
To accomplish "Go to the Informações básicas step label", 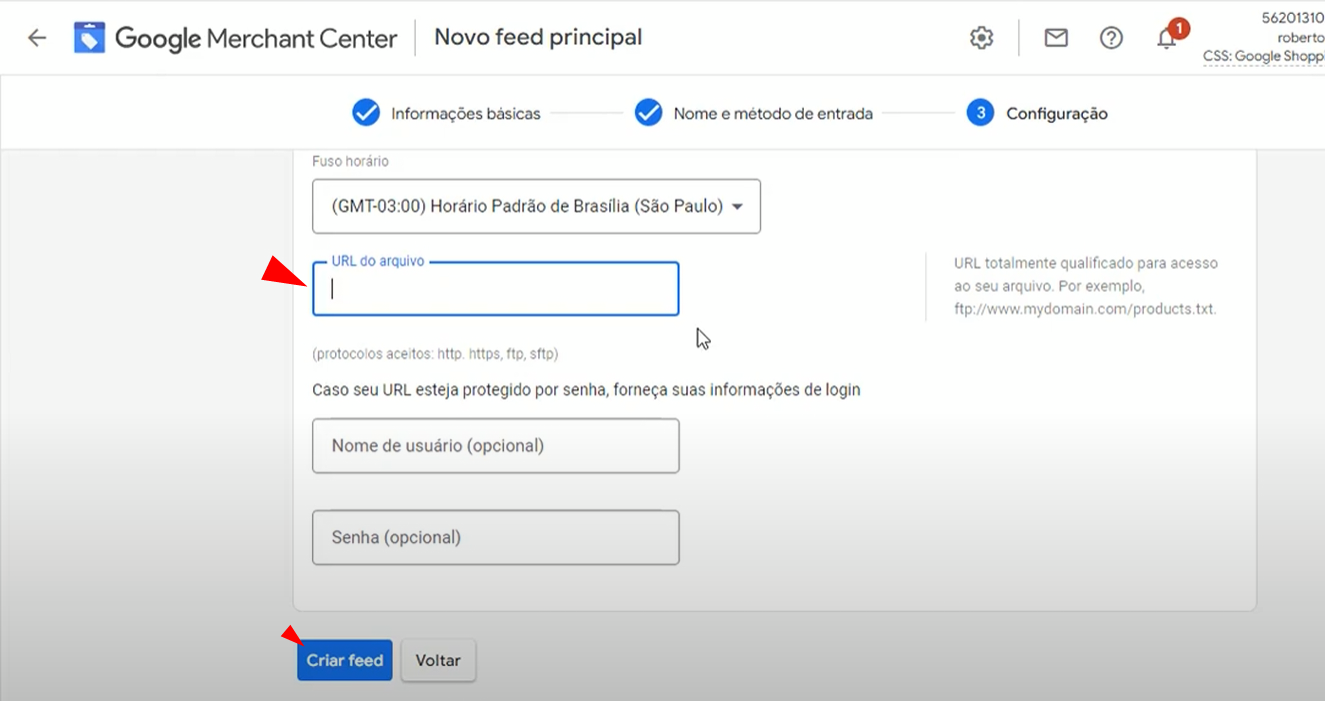I will (x=465, y=114).
